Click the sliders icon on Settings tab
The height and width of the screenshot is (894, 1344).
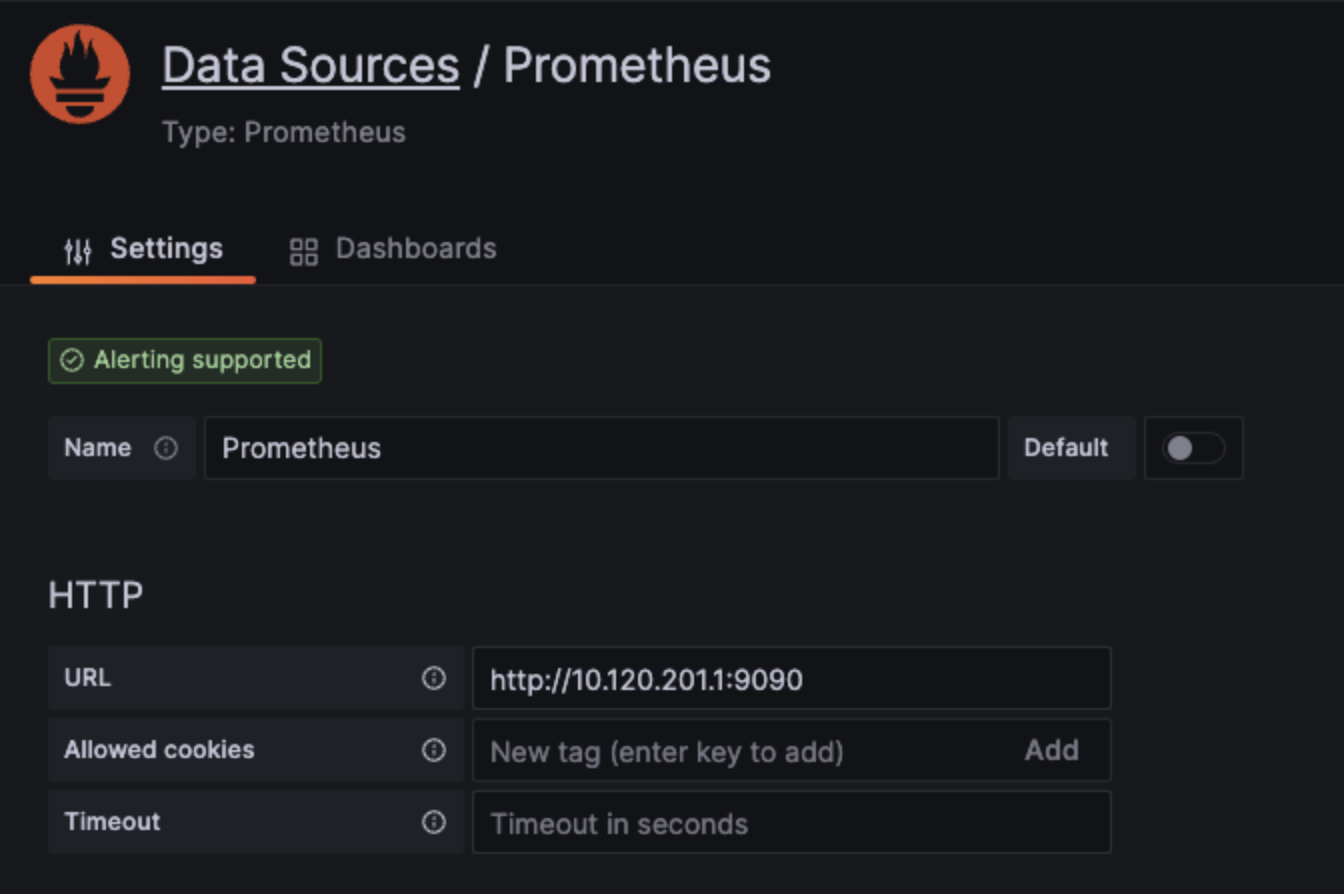[x=78, y=249]
